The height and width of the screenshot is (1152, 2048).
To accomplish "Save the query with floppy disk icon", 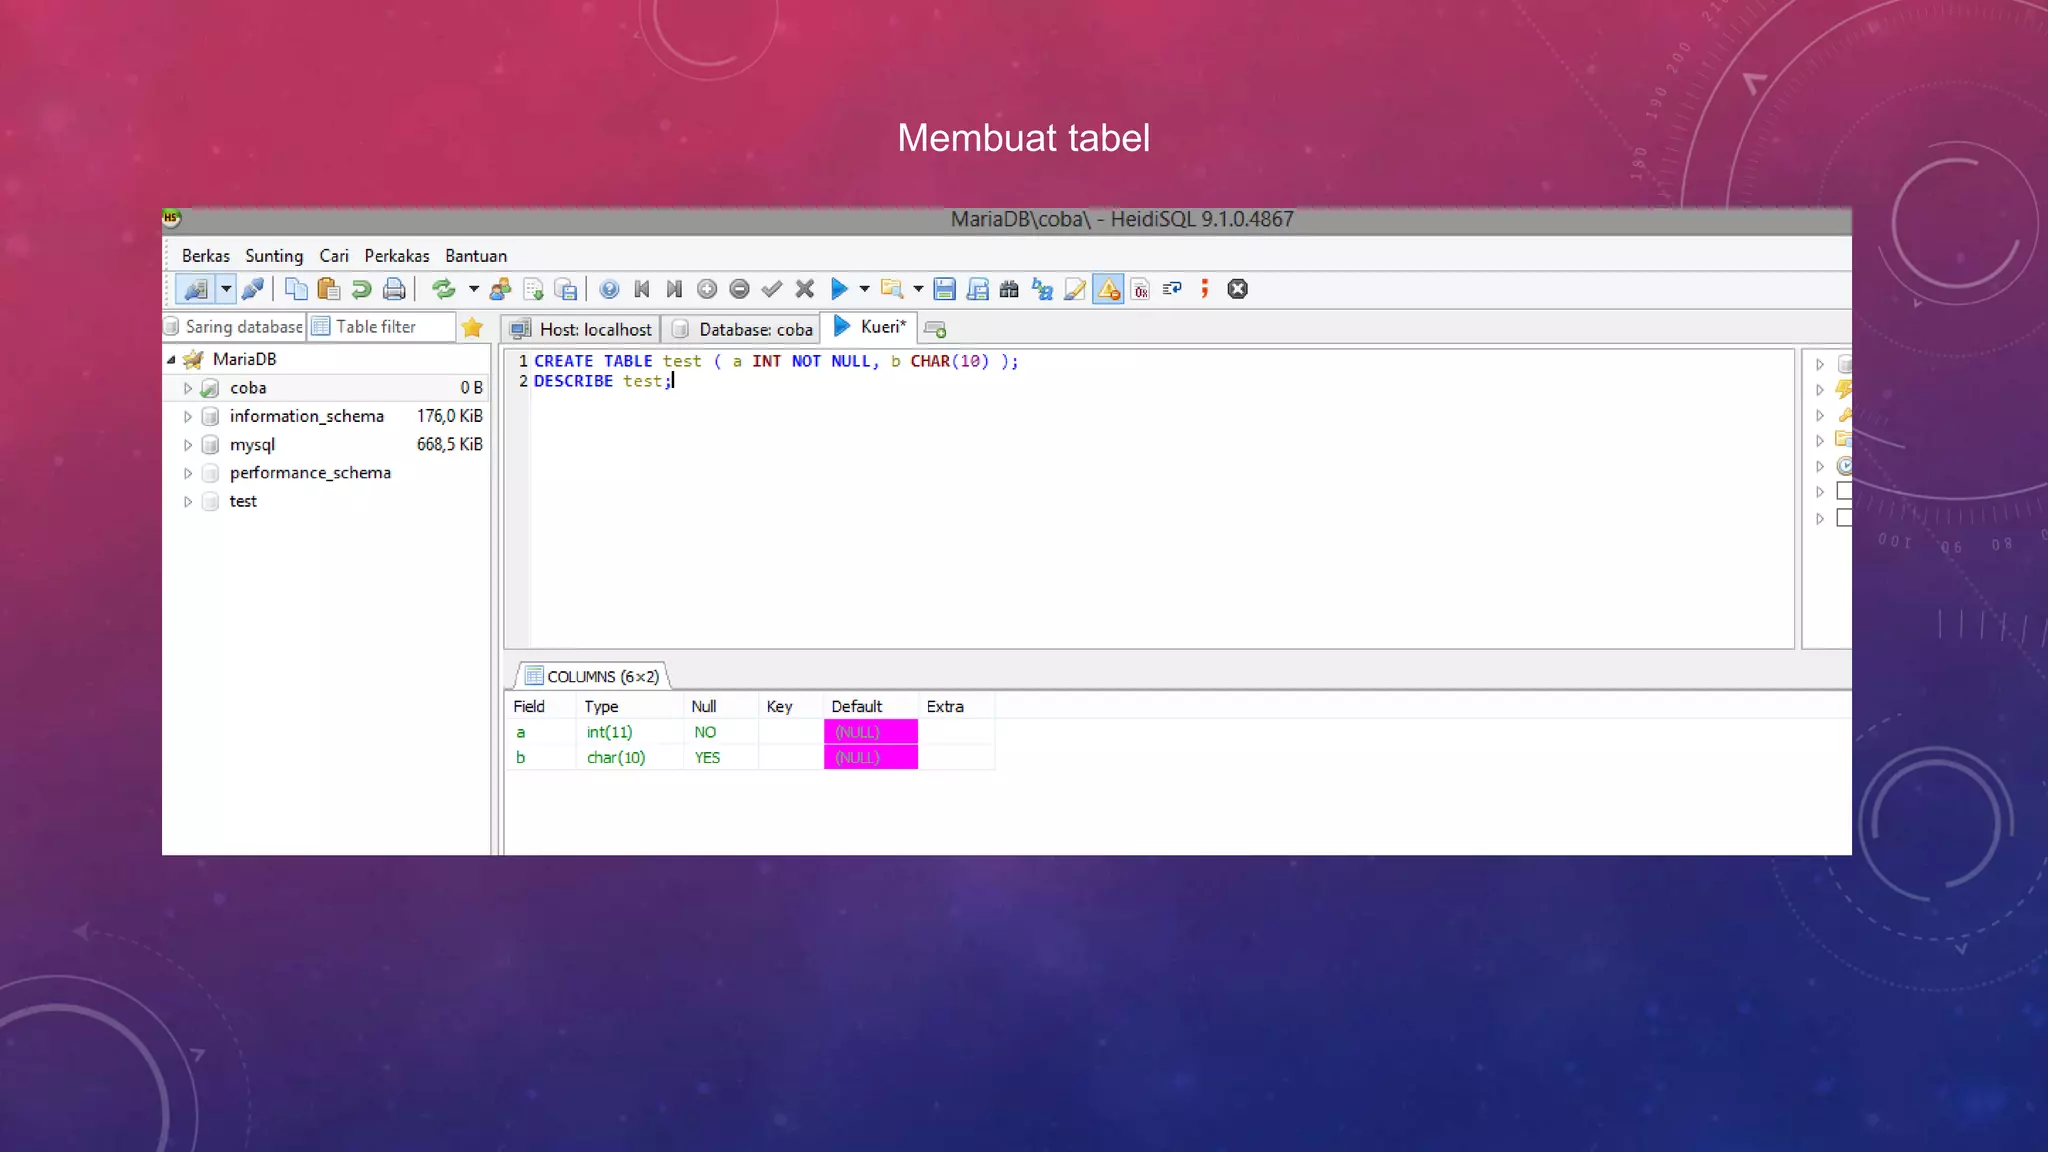I will (944, 289).
